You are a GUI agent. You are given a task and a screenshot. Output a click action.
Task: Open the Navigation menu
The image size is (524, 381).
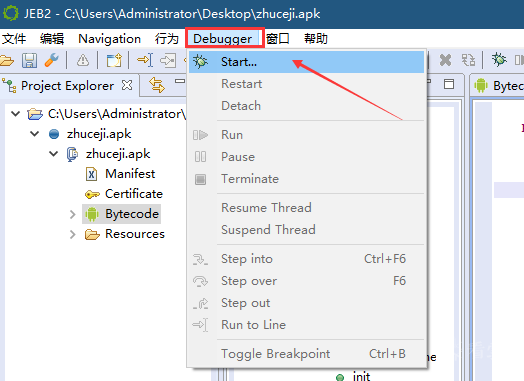point(109,39)
